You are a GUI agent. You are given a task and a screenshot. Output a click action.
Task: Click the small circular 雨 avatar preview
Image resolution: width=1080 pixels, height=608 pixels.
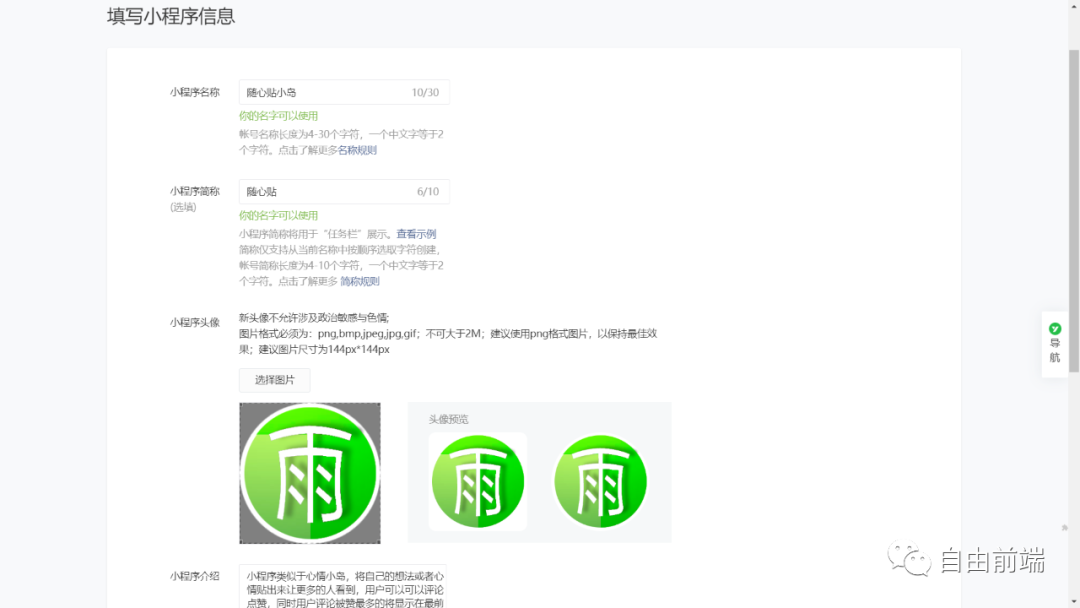click(477, 480)
